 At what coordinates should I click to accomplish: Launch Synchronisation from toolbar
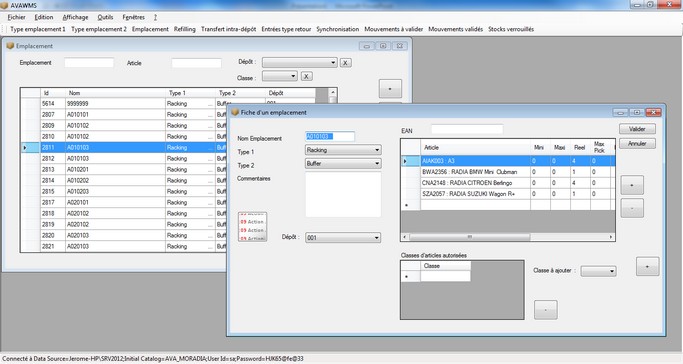(x=338, y=29)
